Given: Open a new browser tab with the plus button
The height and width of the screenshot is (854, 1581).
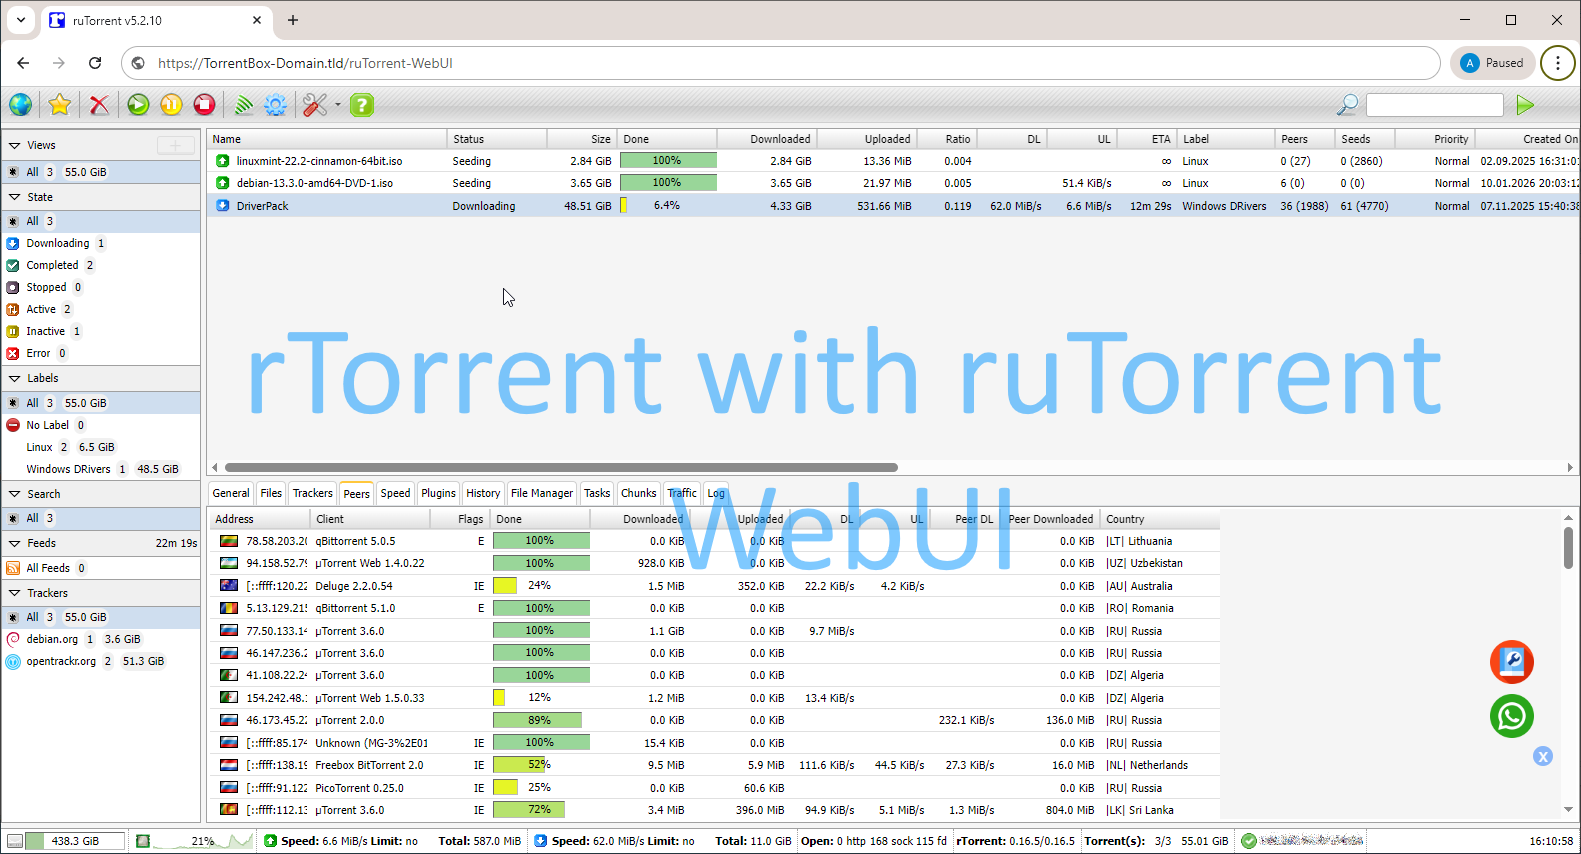Looking at the screenshot, I should click(x=293, y=20).
